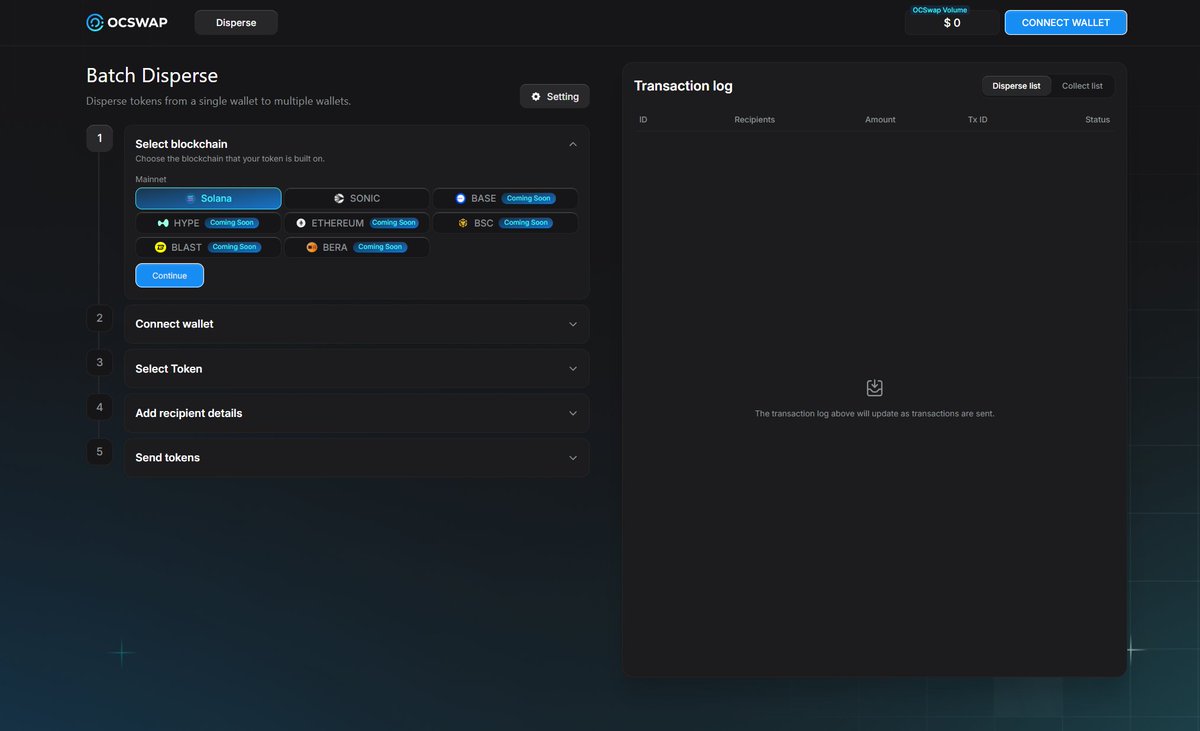
Task: Click the Batch Disperse heading
Action: (152, 76)
